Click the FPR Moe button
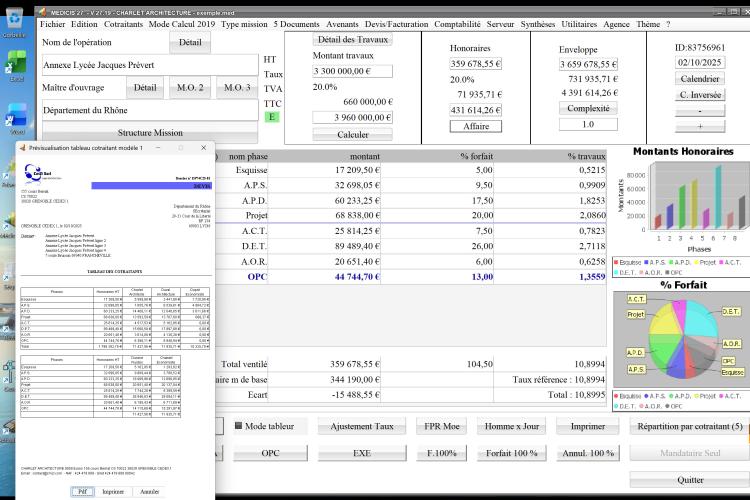Viewport: 750px width, 500px height. click(x=441, y=426)
